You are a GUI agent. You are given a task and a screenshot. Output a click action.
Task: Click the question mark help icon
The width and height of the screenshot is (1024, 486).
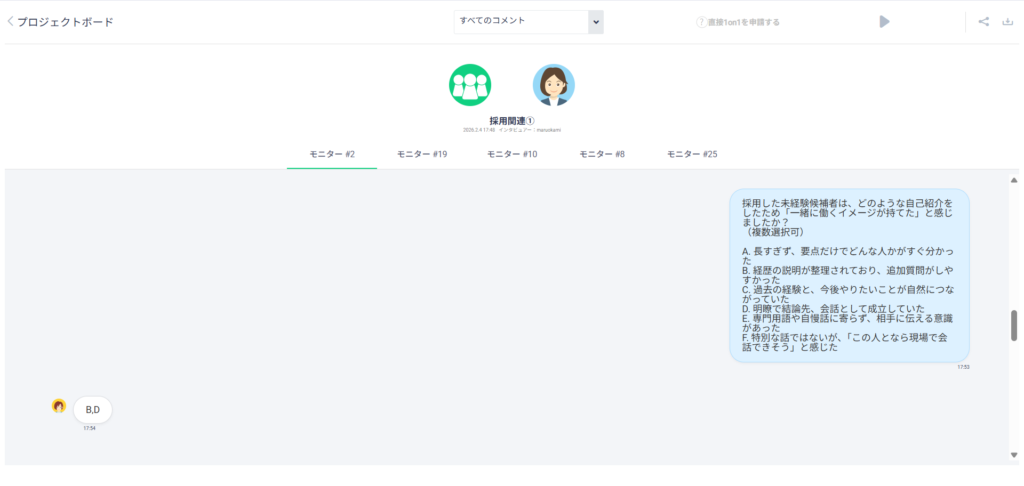click(701, 22)
